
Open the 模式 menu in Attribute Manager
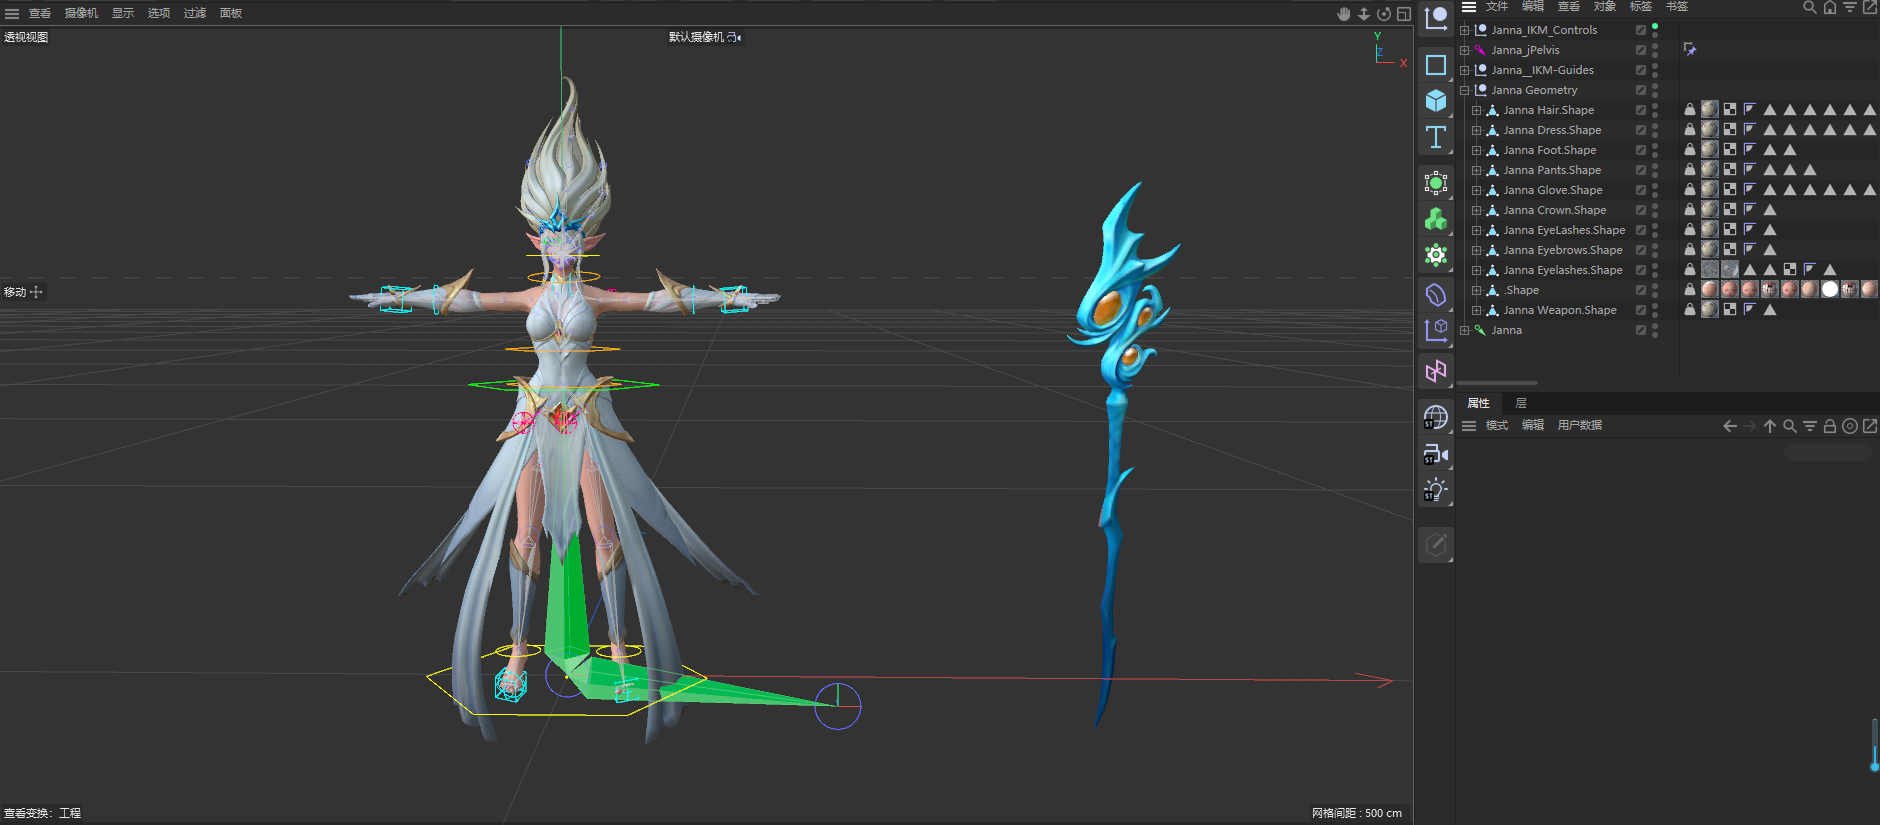[1497, 425]
